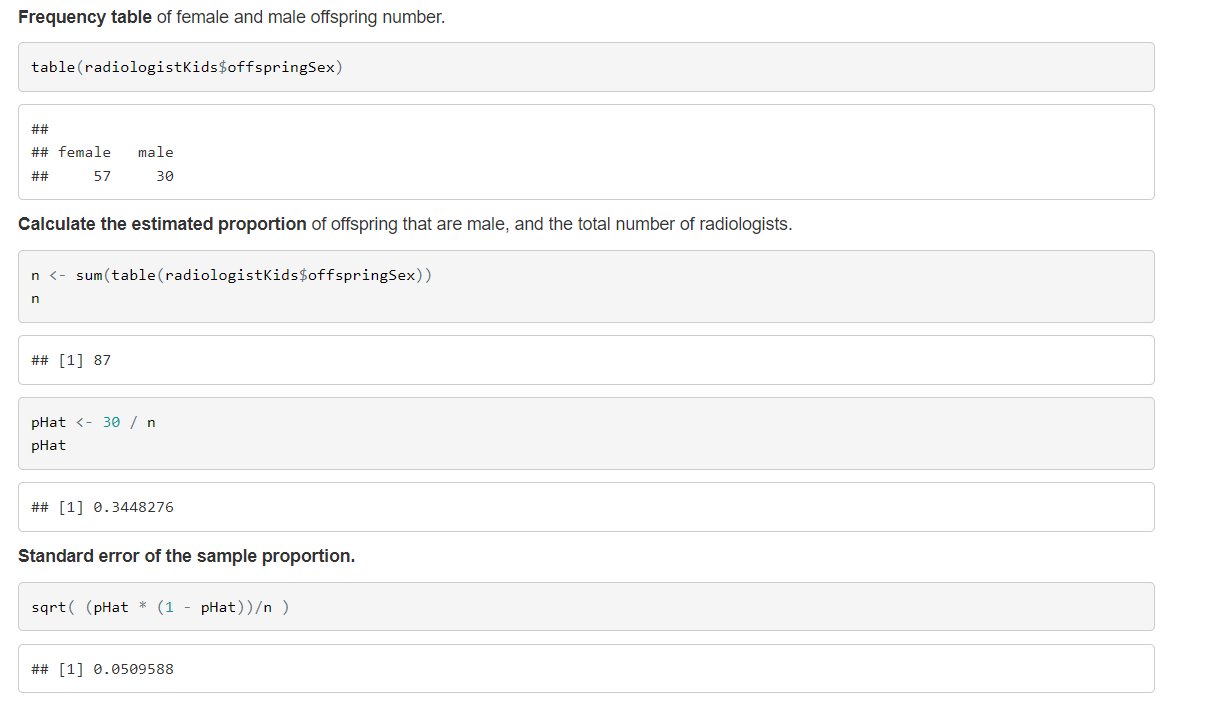Click the first '##' line in table output

pyautogui.click(x=40, y=129)
